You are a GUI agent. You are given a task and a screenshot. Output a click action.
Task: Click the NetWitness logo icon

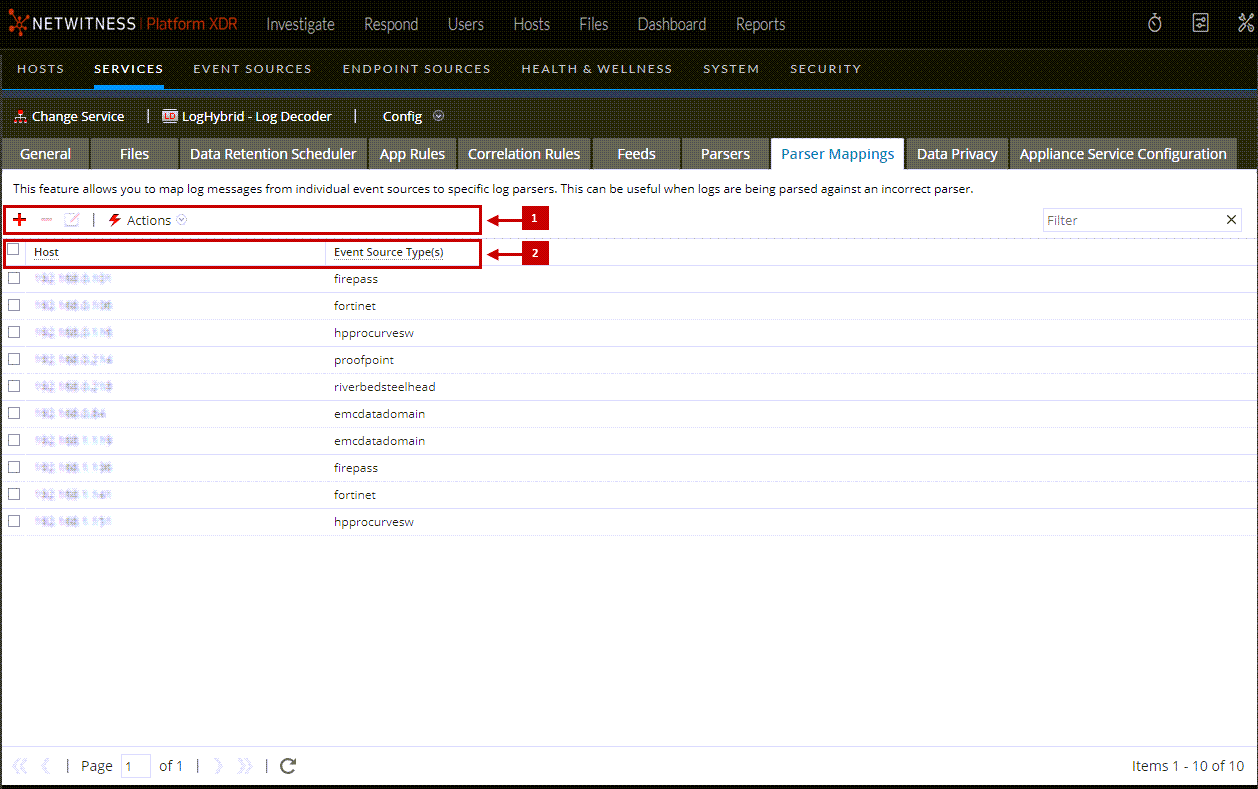click(x=19, y=24)
